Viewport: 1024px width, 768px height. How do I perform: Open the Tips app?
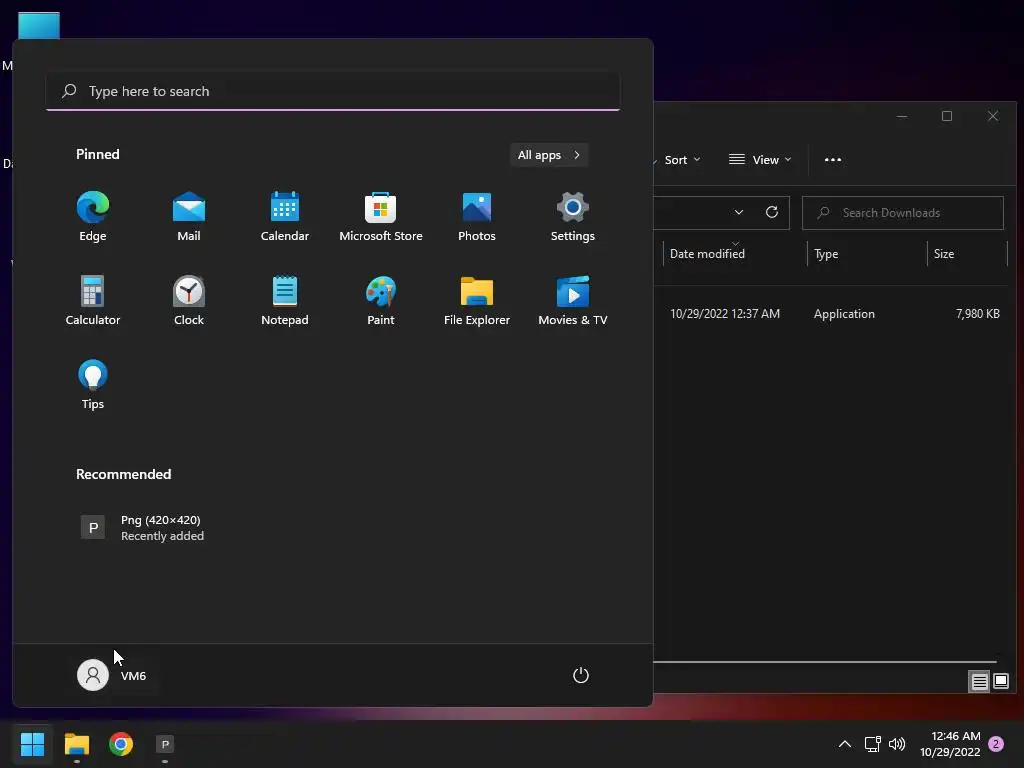[x=93, y=385]
